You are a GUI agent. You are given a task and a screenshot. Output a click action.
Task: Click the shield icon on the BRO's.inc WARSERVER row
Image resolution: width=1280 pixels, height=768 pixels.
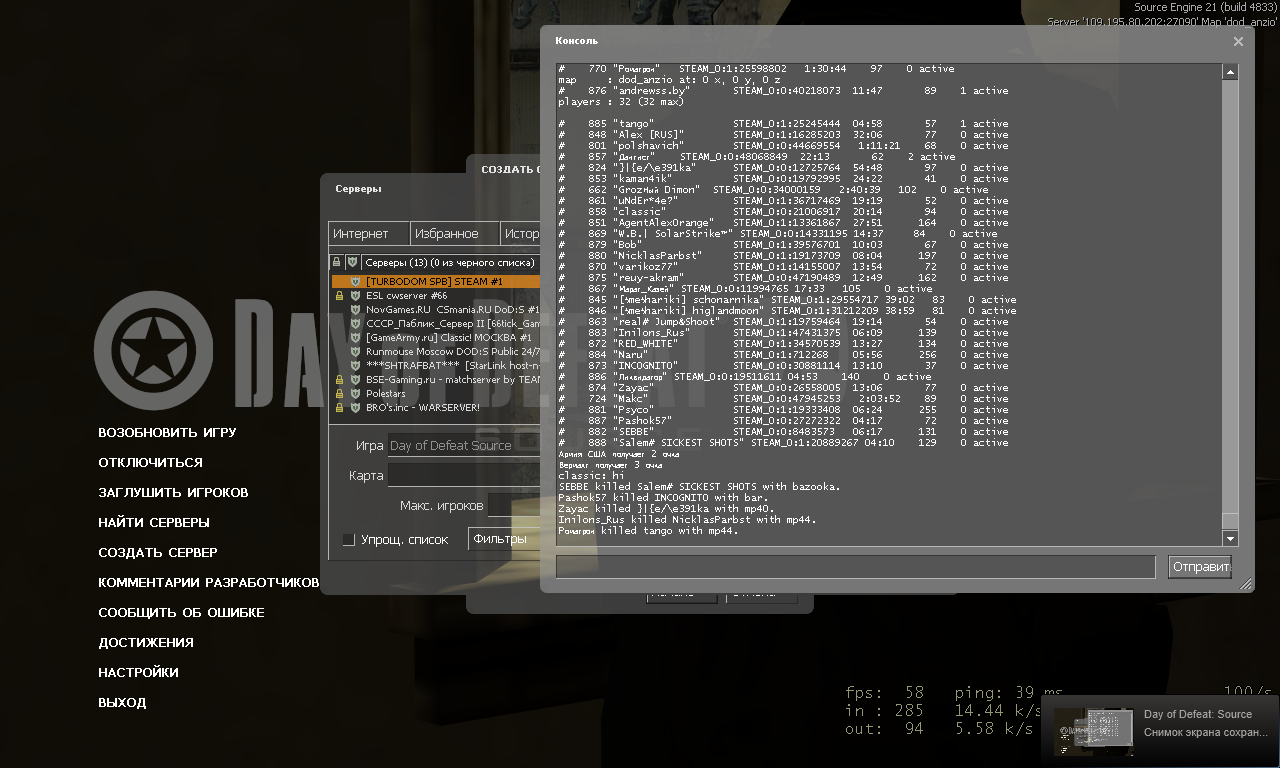coord(355,408)
